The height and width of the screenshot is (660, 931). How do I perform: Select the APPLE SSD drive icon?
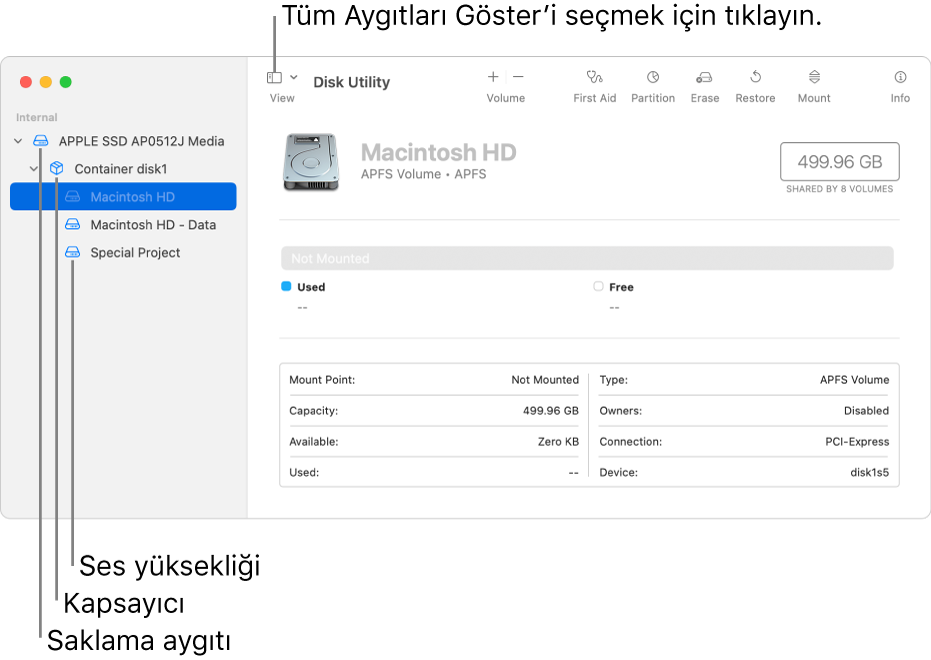point(40,141)
